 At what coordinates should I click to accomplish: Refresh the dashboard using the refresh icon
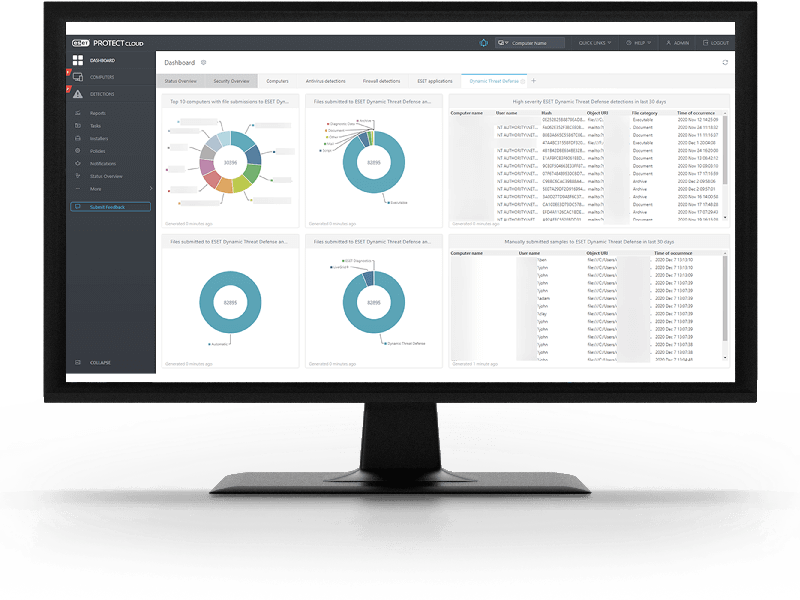point(725,62)
